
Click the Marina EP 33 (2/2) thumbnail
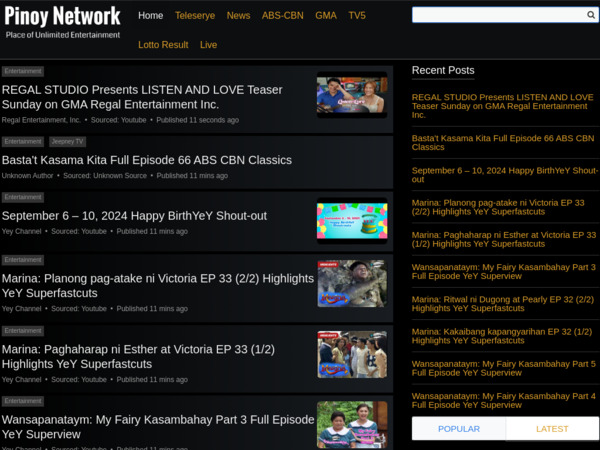(x=352, y=284)
